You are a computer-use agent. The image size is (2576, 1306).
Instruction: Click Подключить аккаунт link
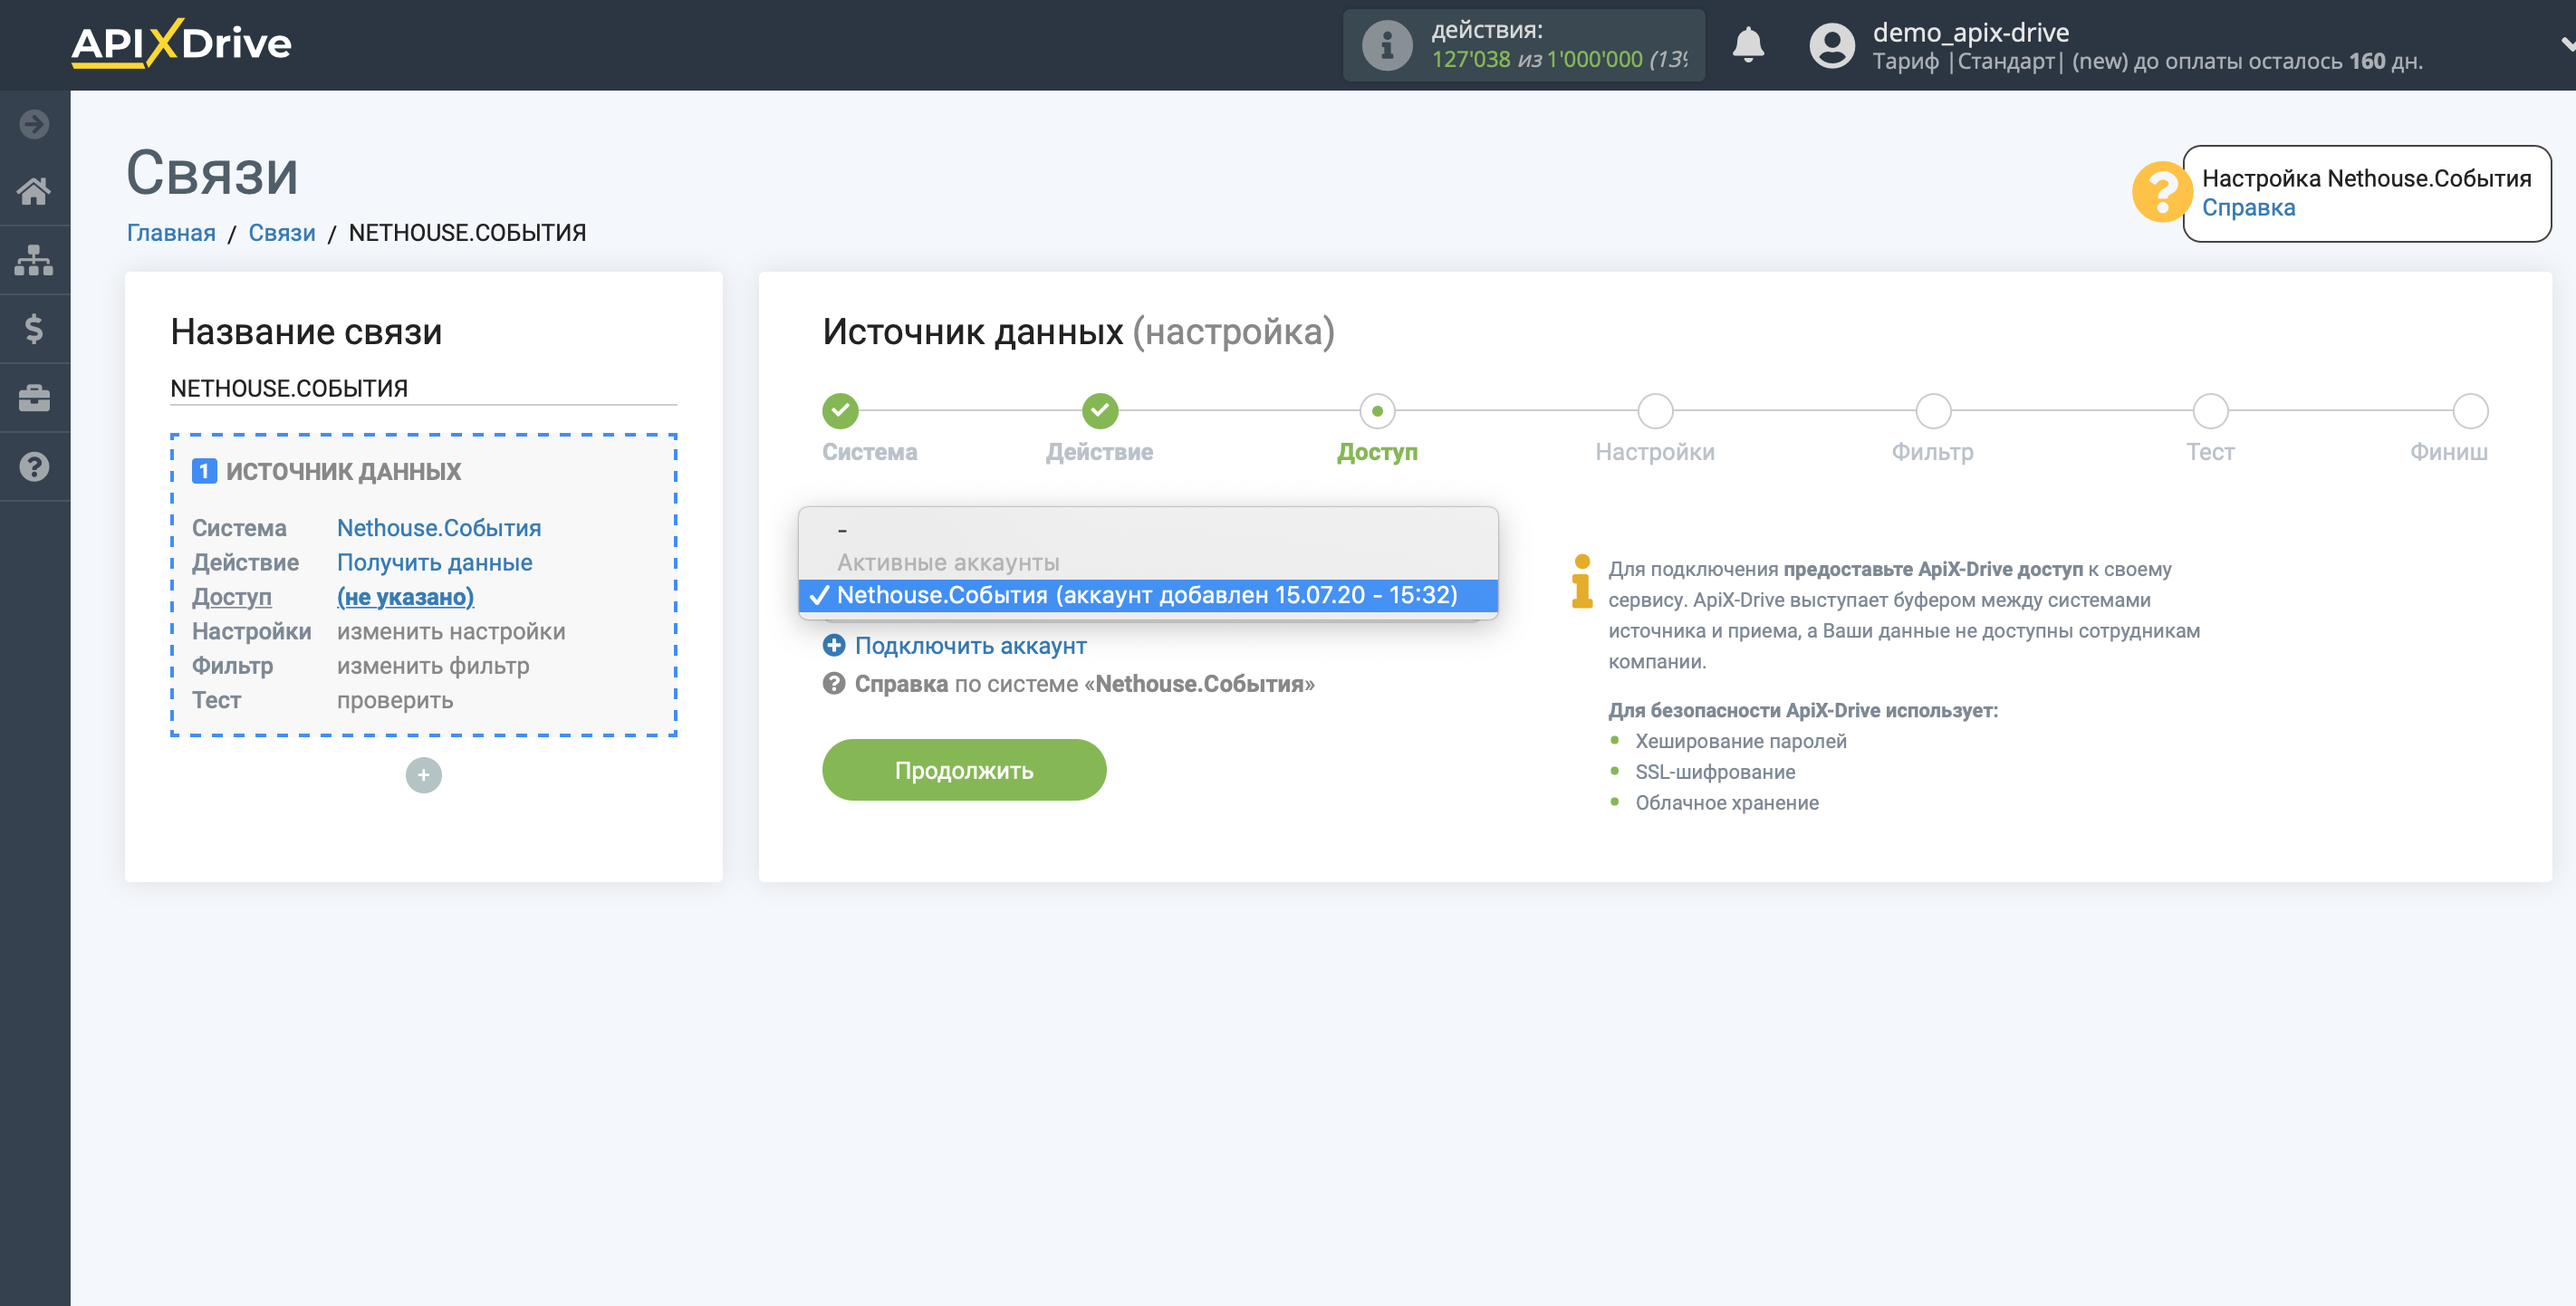click(x=970, y=646)
